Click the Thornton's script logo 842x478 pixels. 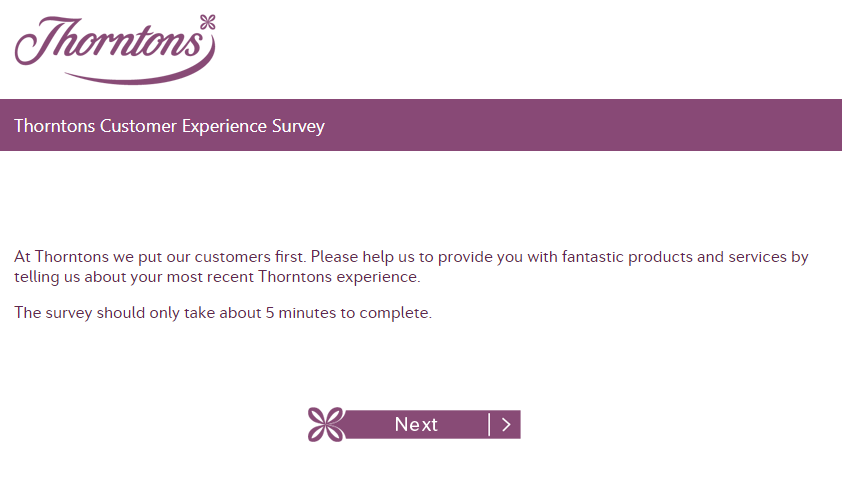click(115, 49)
